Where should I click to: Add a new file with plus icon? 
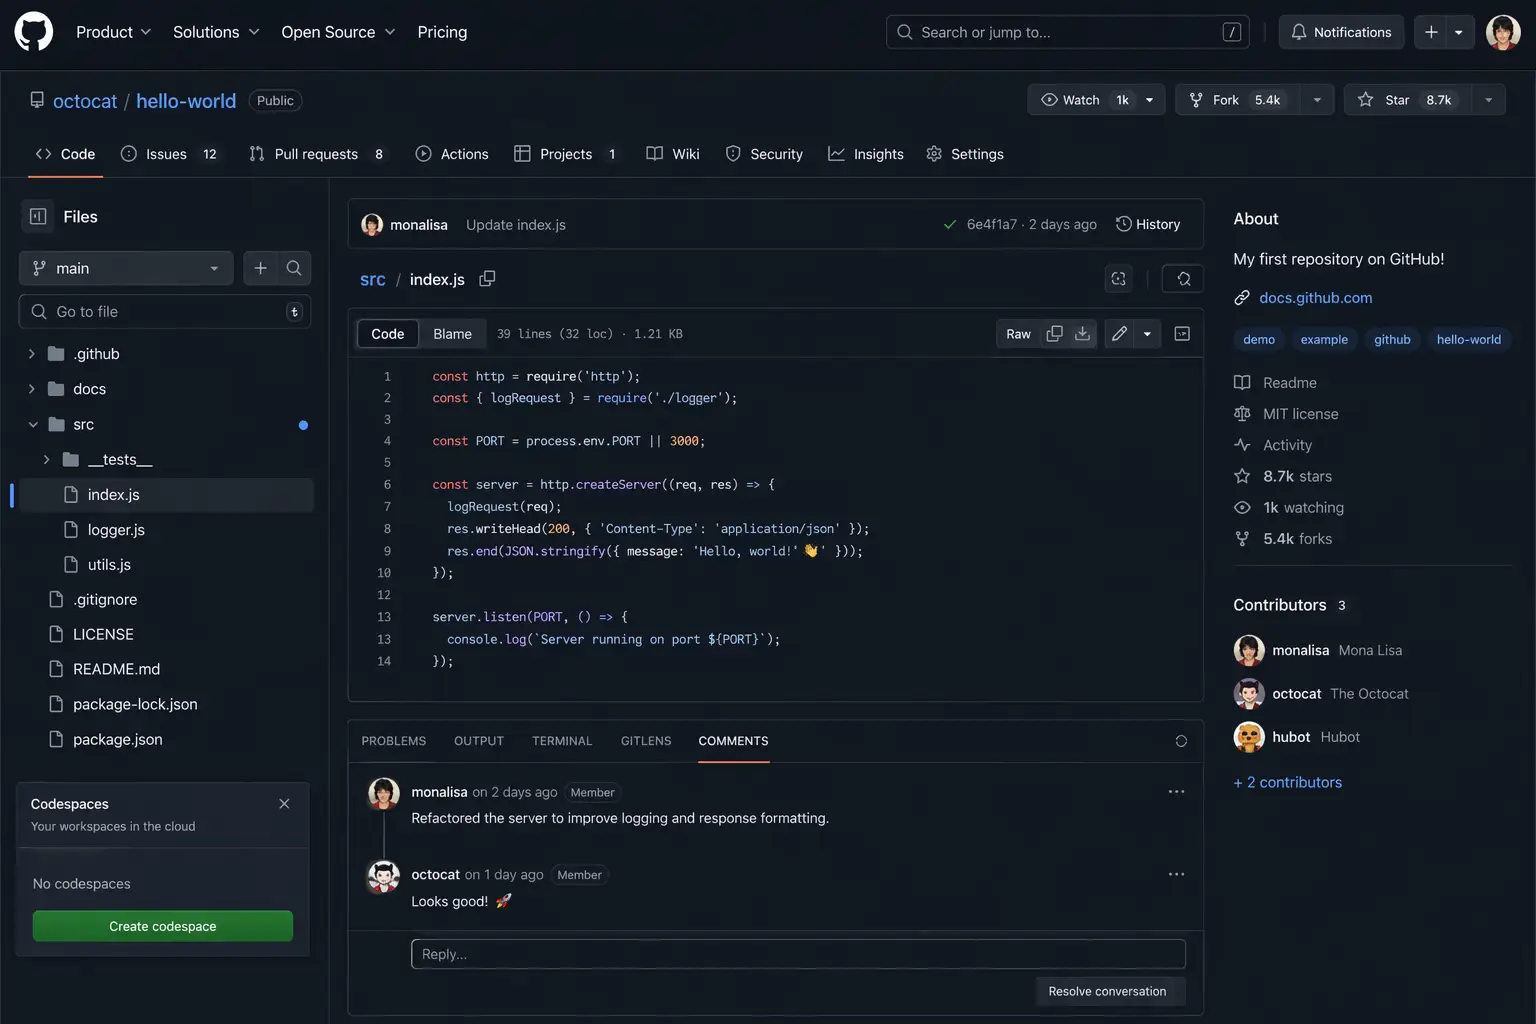pyautogui.click(x=260, y=268)
